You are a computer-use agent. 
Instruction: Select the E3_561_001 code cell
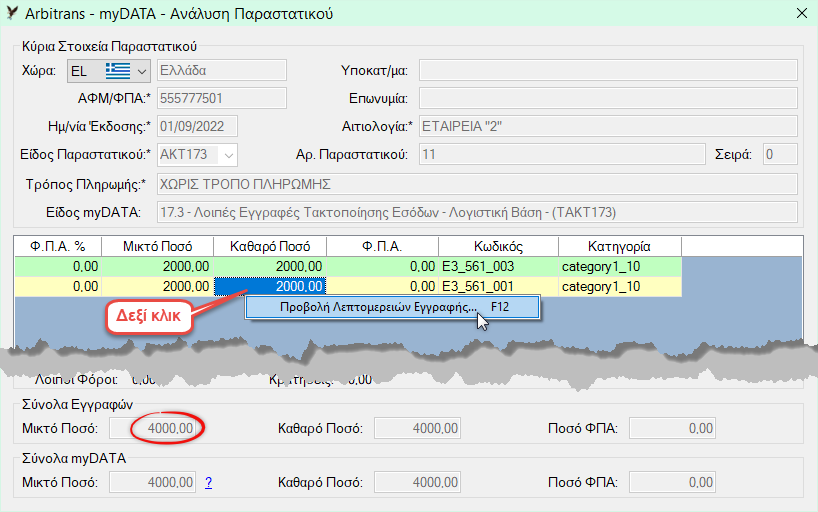coord(498,287)
